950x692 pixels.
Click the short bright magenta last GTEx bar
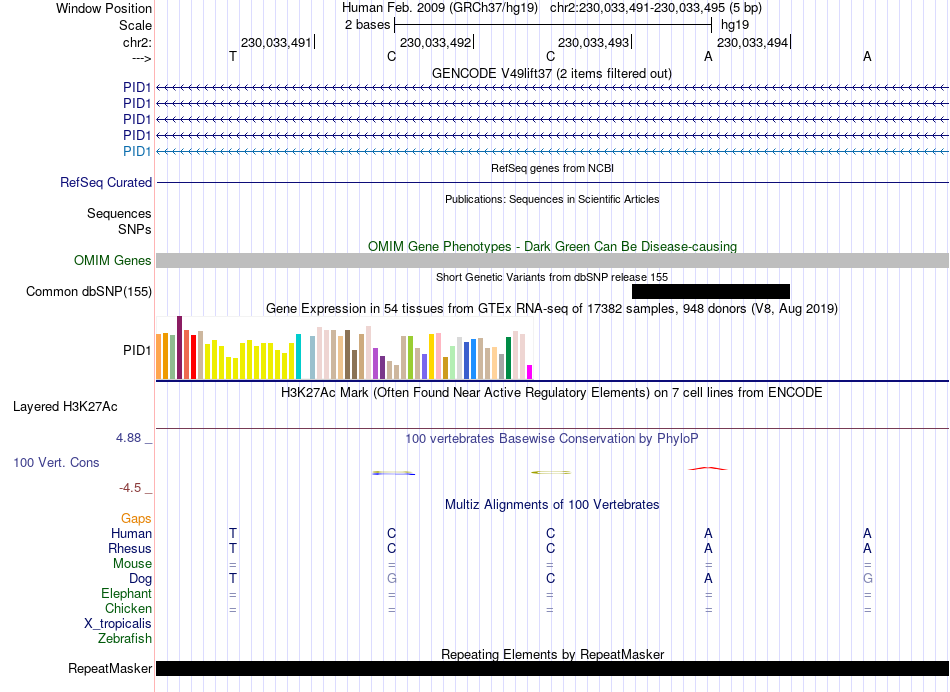coord(530,372)
